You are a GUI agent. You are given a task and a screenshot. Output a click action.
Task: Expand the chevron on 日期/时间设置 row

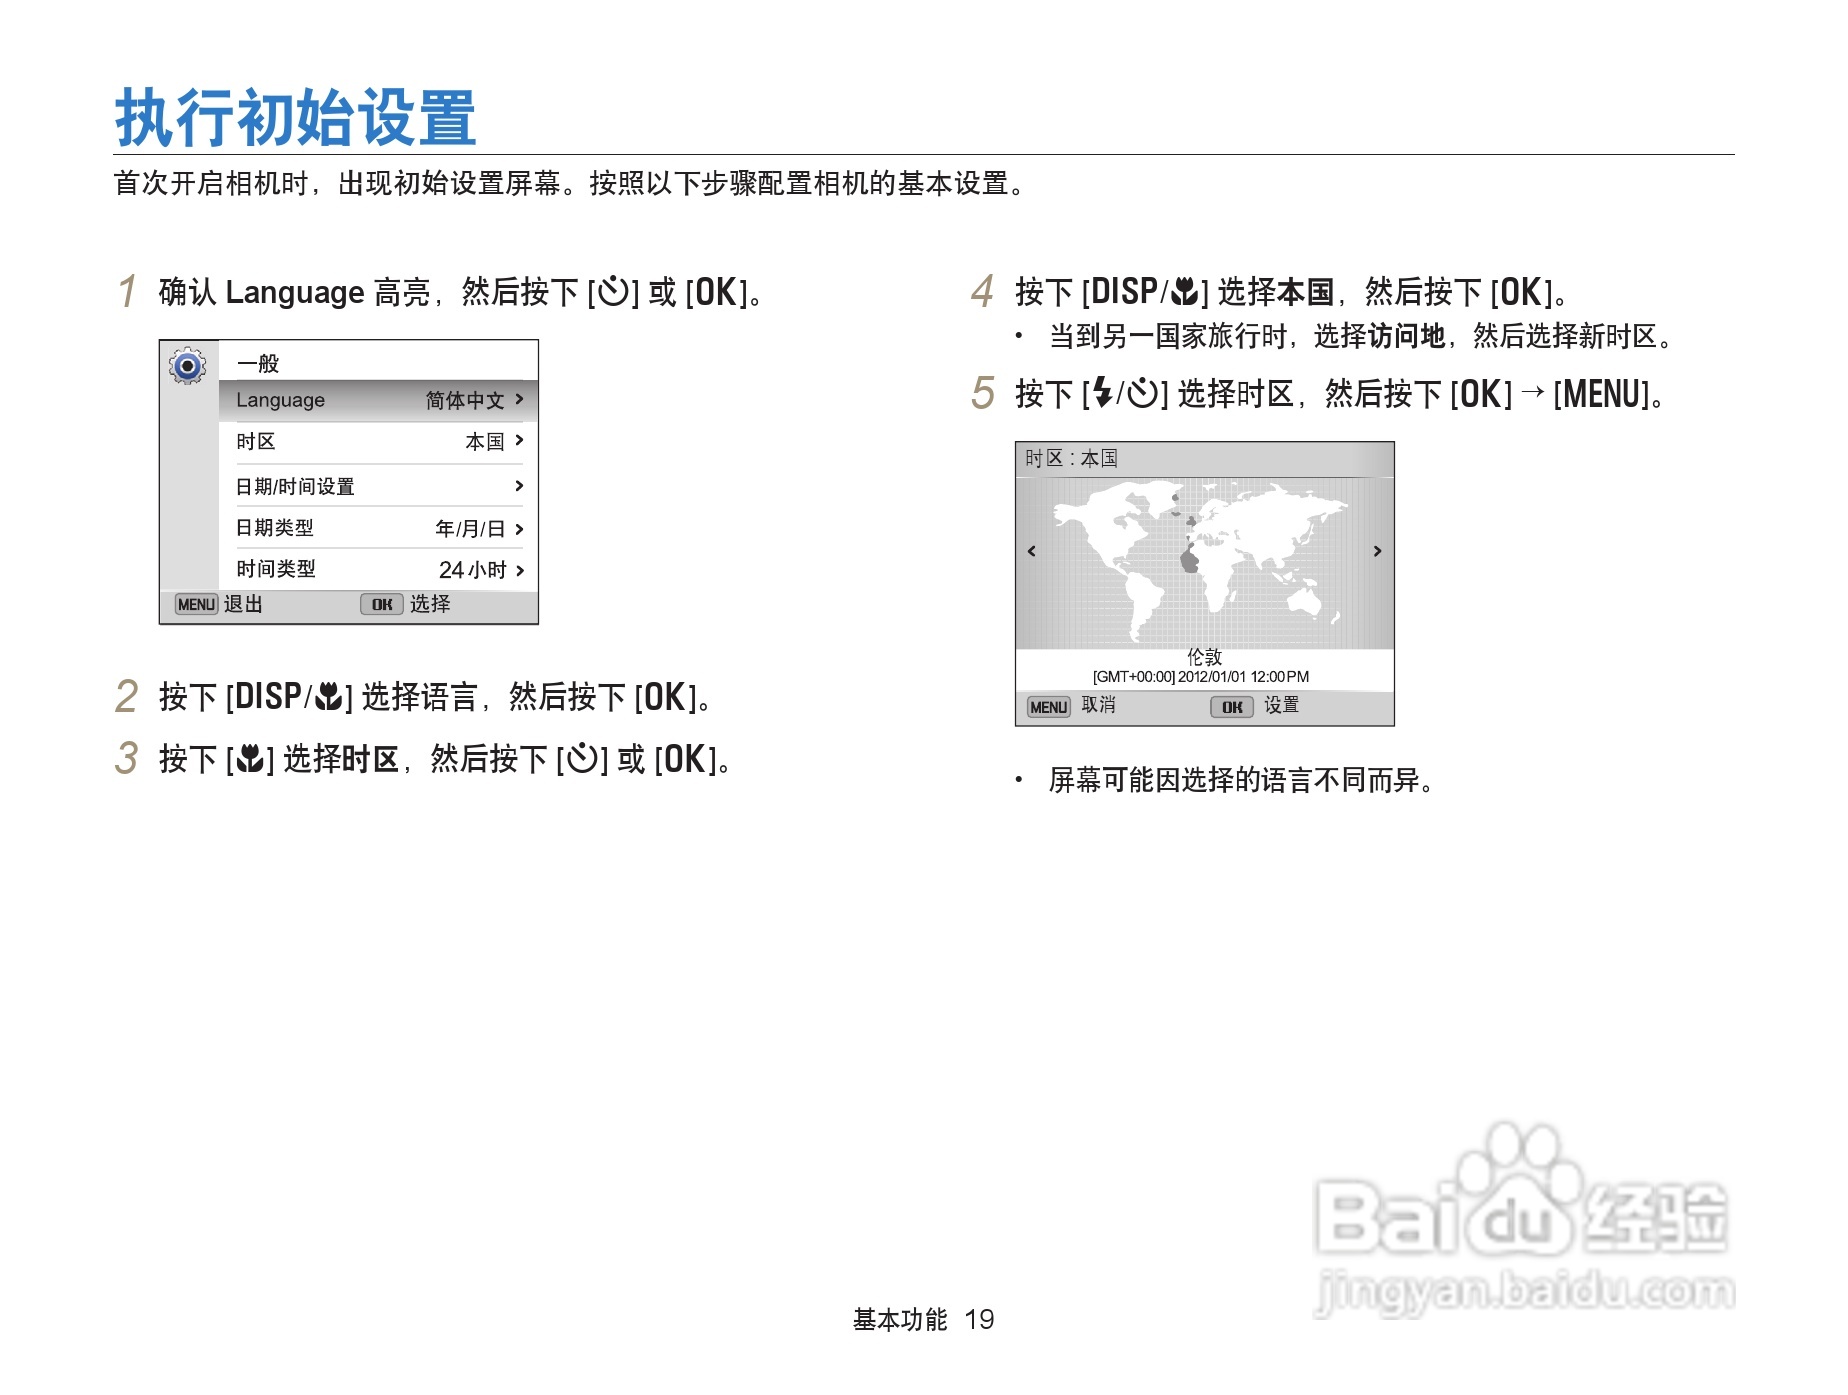(519, 486)
